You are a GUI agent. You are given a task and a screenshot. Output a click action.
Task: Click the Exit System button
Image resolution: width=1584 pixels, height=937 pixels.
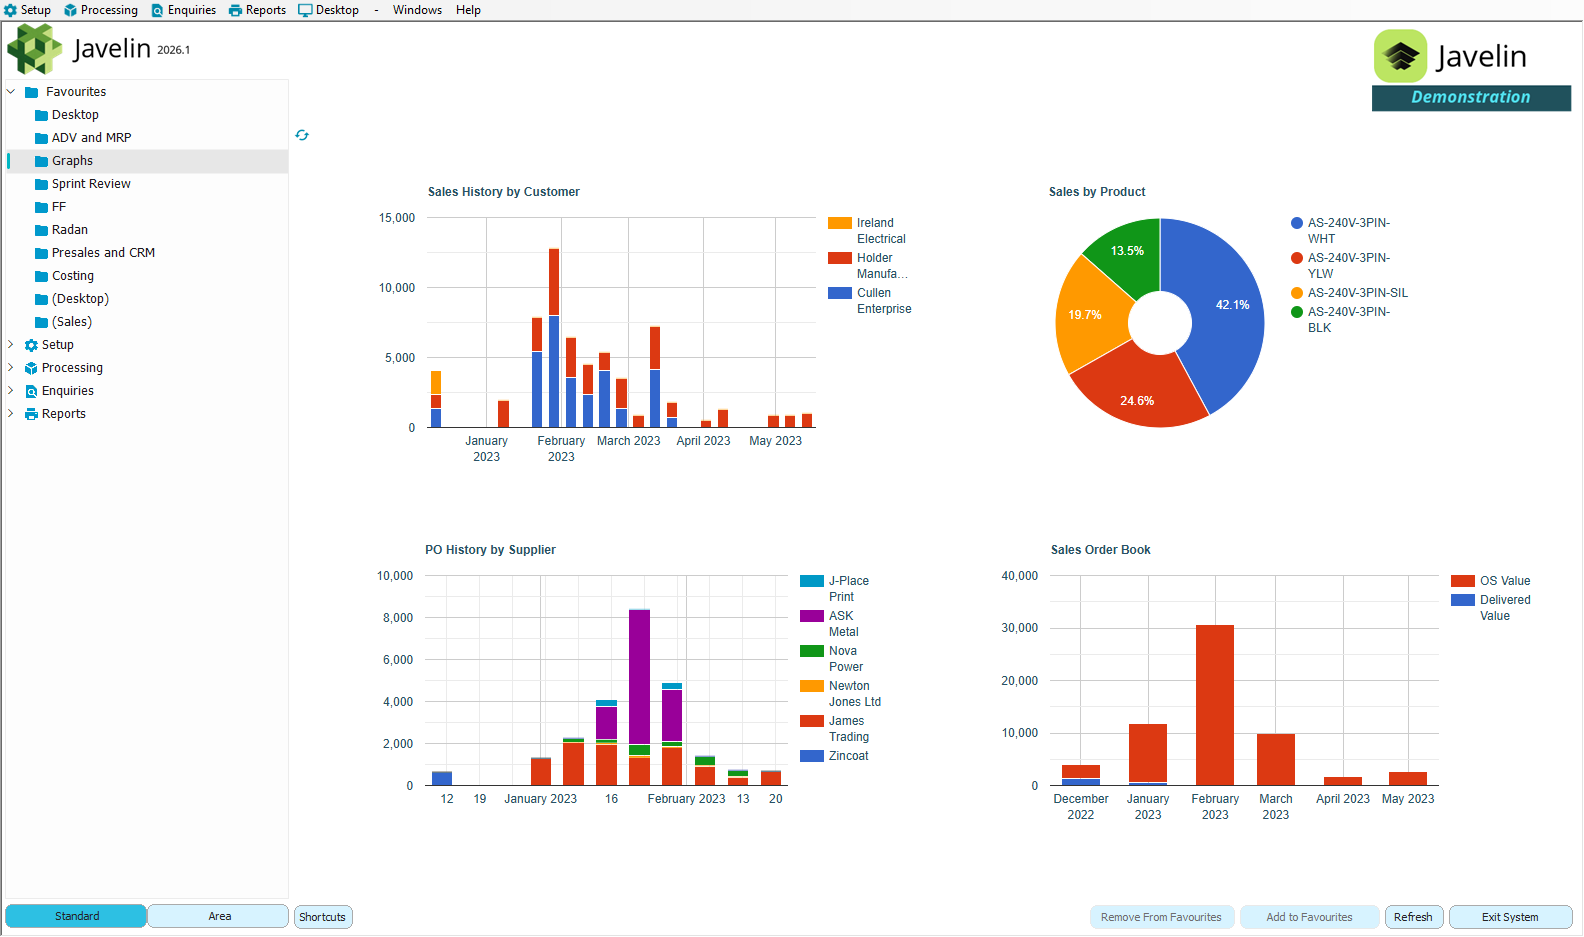point(1510,917)
